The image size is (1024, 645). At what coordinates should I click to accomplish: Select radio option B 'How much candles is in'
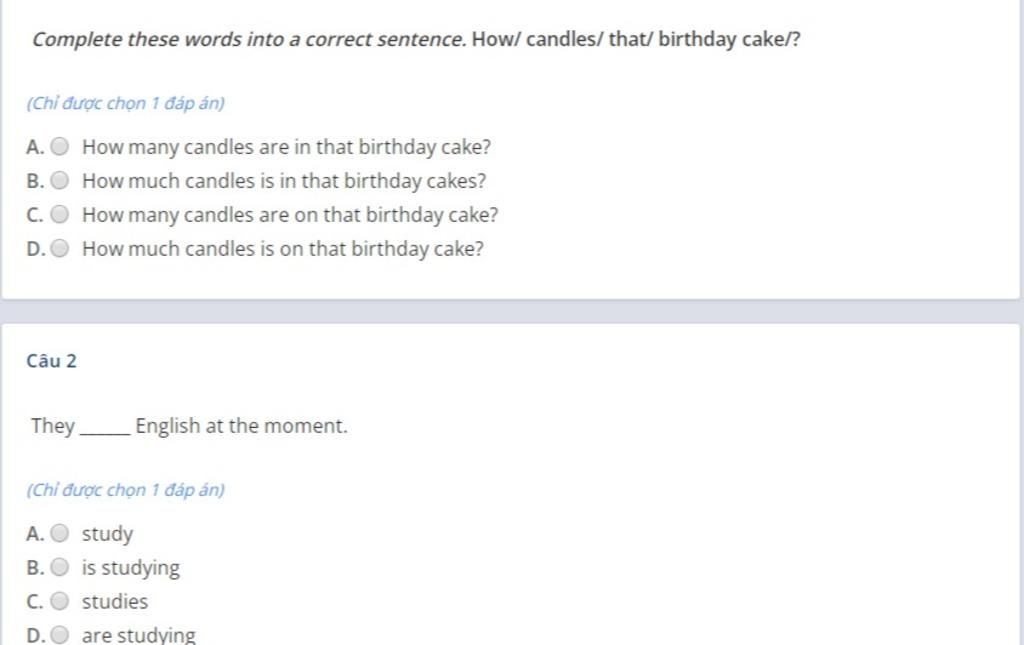[x=59, y=180]
